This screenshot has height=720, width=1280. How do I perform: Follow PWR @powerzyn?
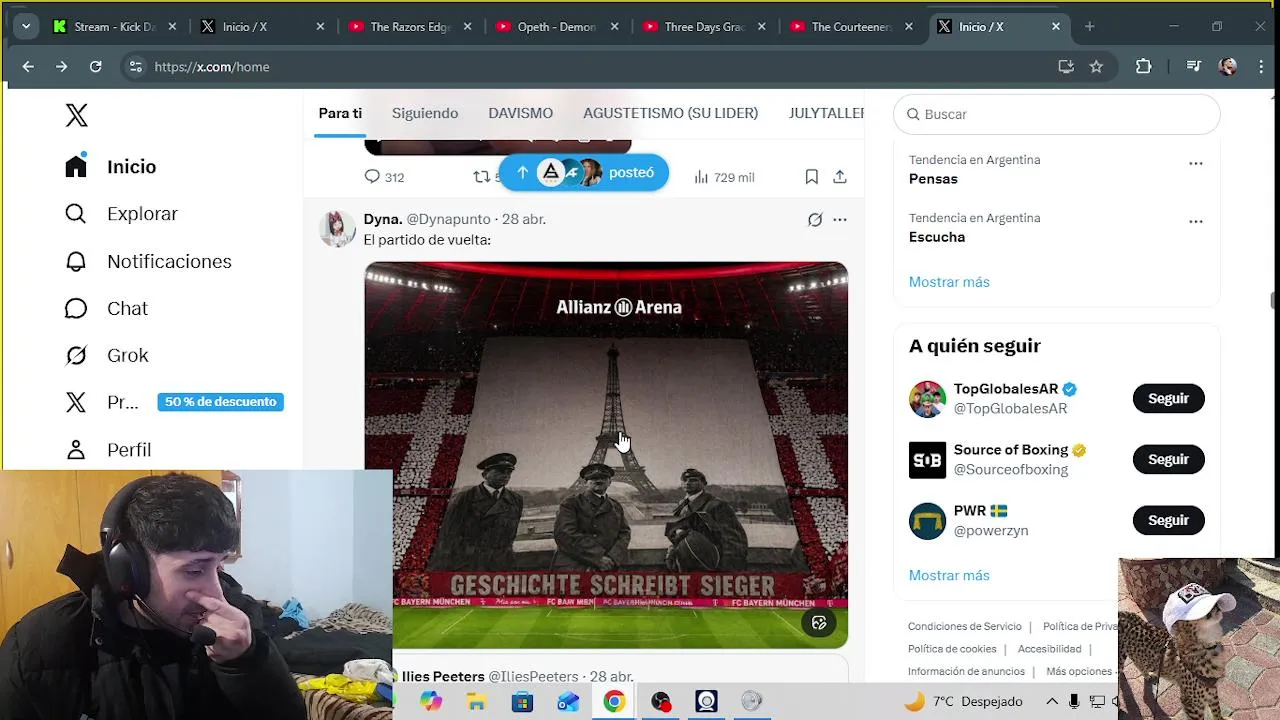1168,521
